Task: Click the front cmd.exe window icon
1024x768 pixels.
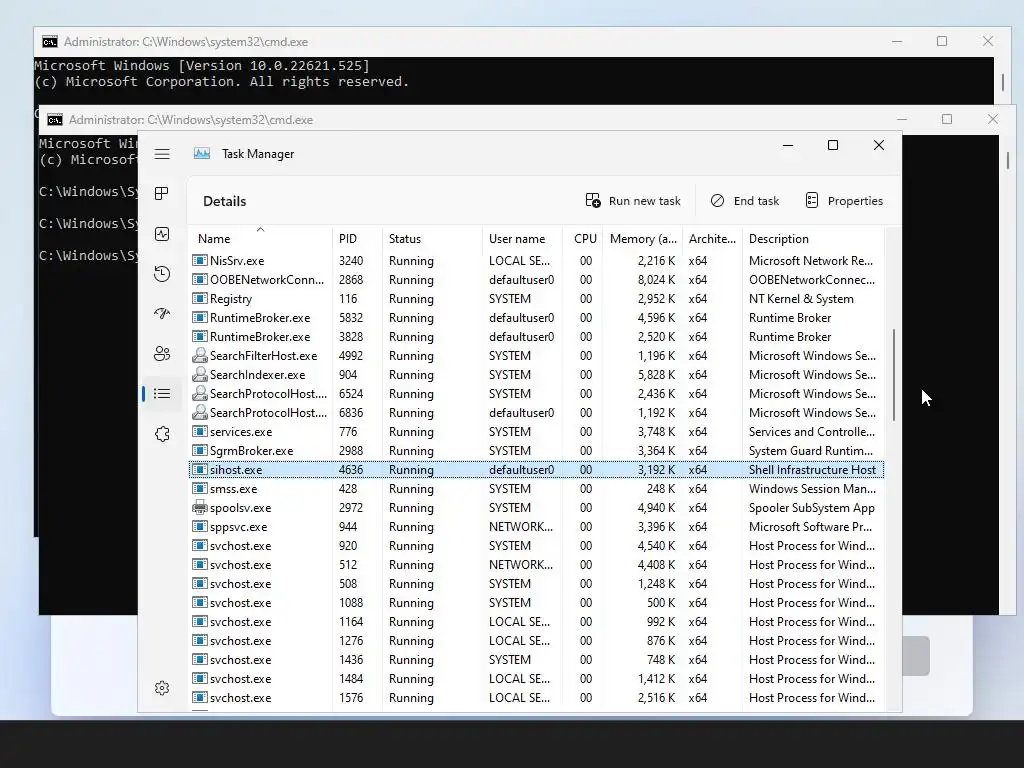Action: tap(55, 120)
